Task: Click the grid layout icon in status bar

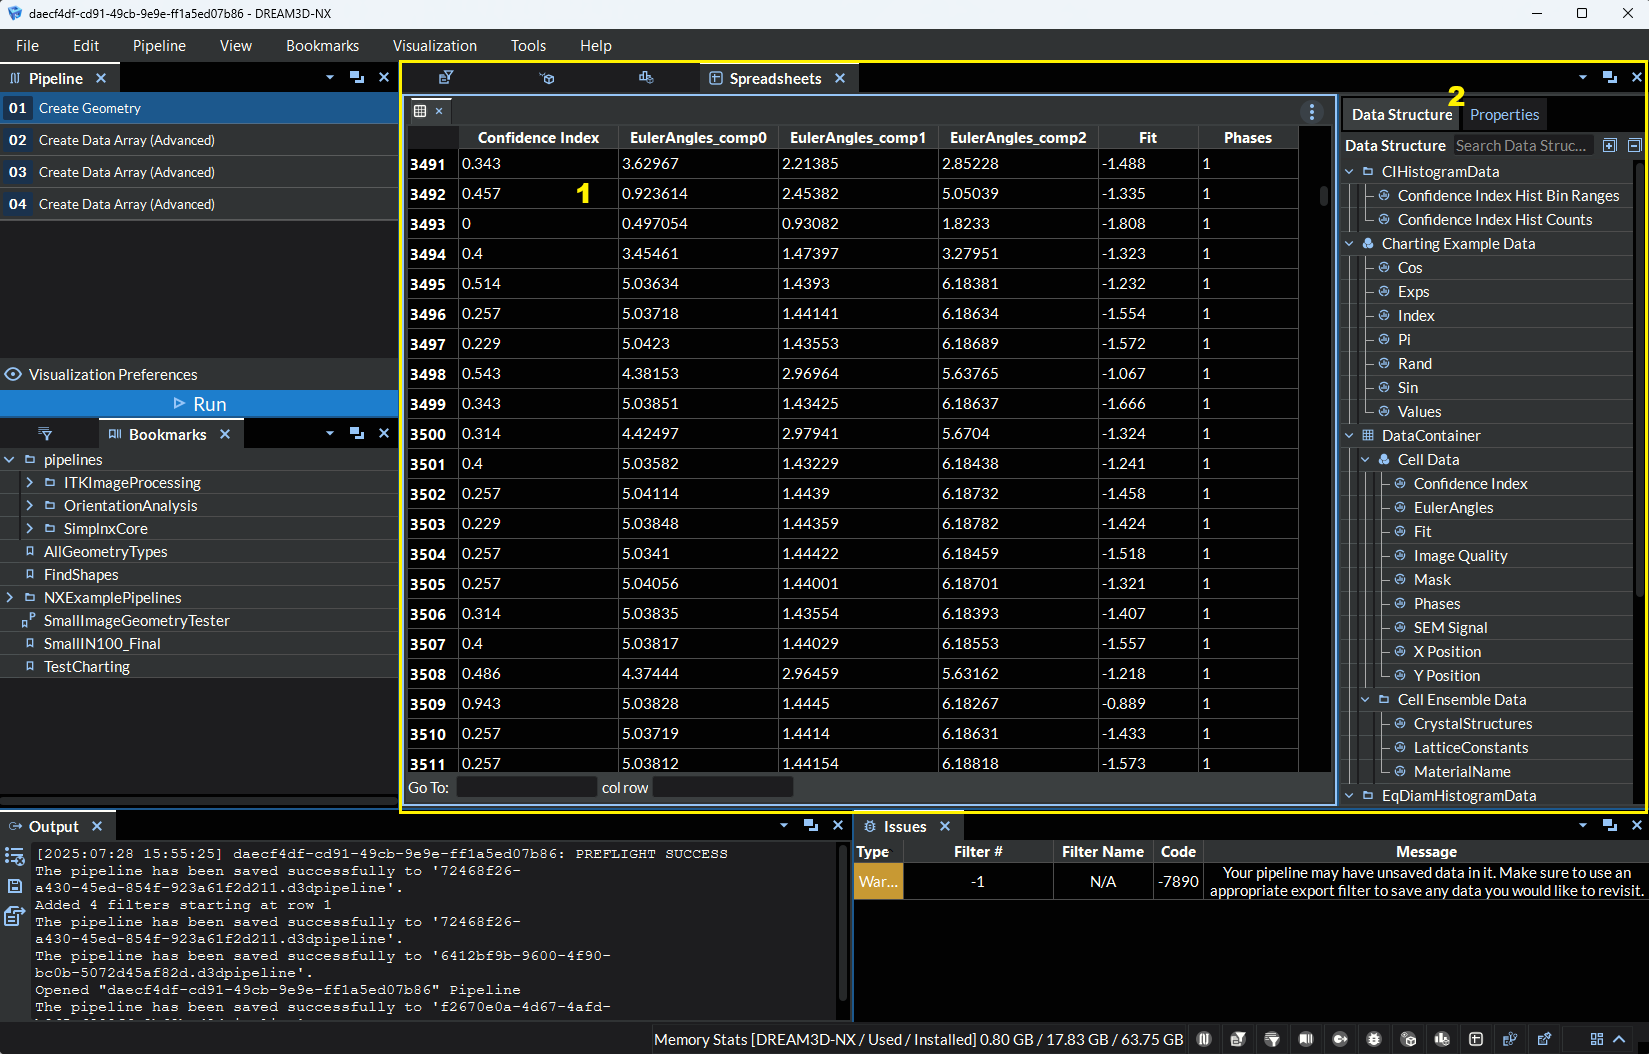Action: tap(1596, 1039)
